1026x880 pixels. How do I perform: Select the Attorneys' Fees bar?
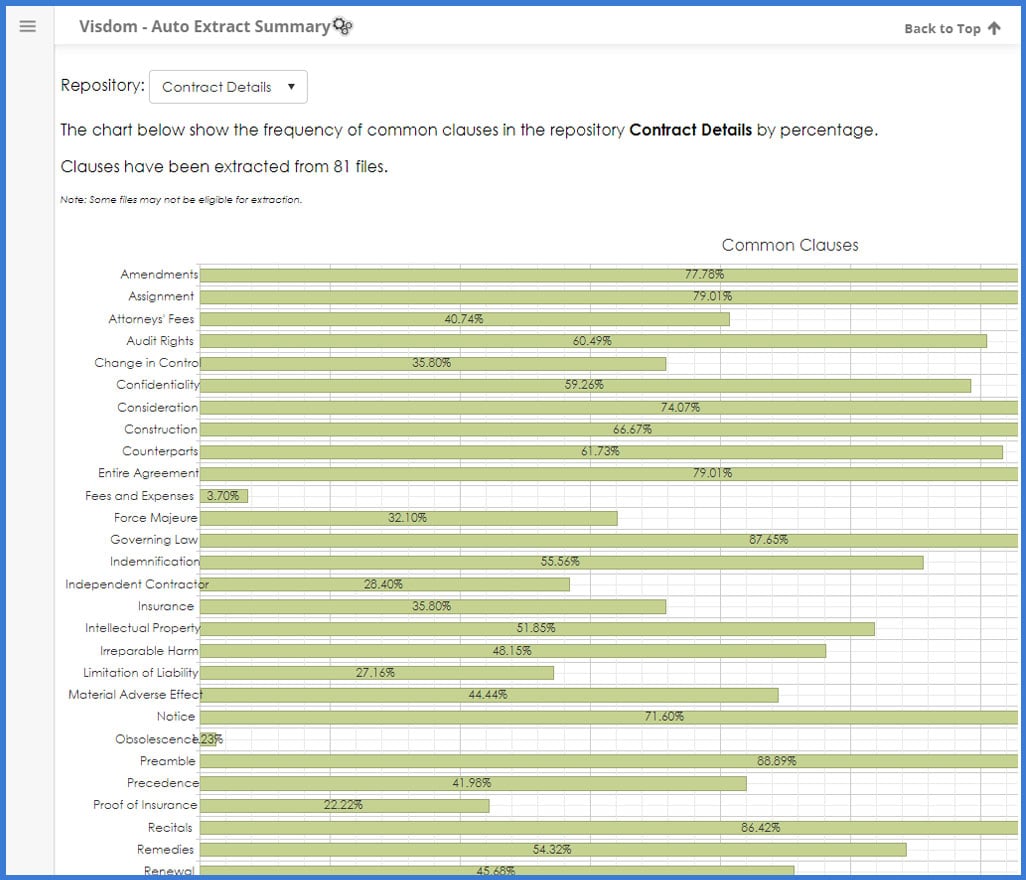tap(464, 319)
